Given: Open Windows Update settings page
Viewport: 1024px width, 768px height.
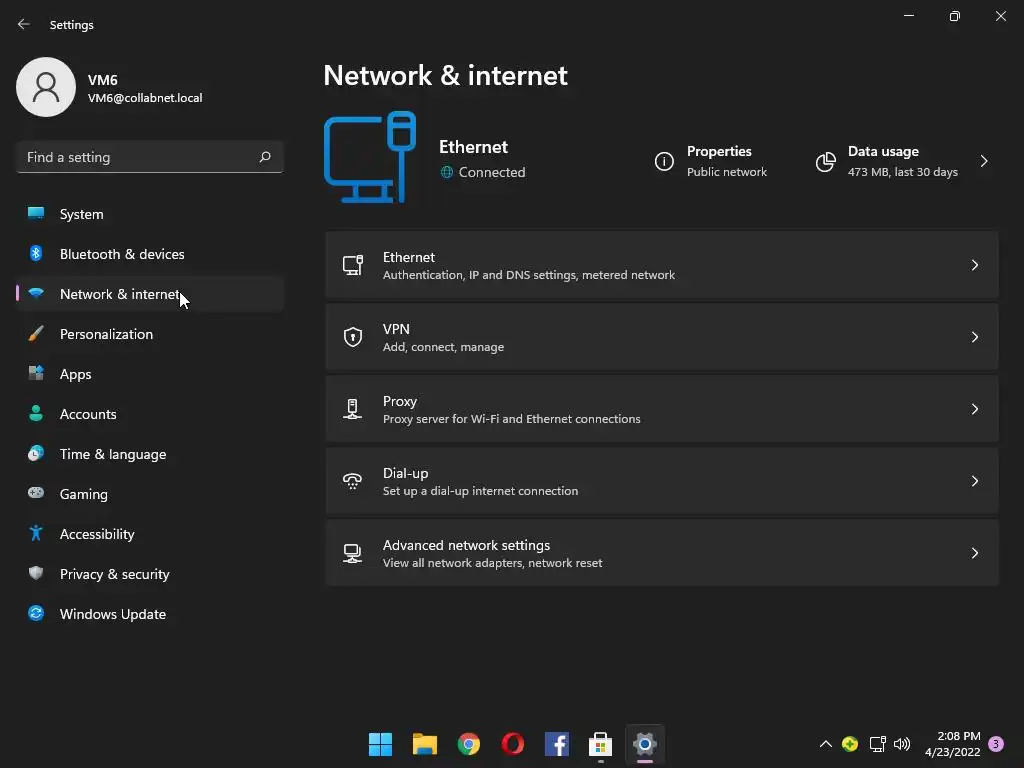Looking at the screenshot, I should 113,614.
